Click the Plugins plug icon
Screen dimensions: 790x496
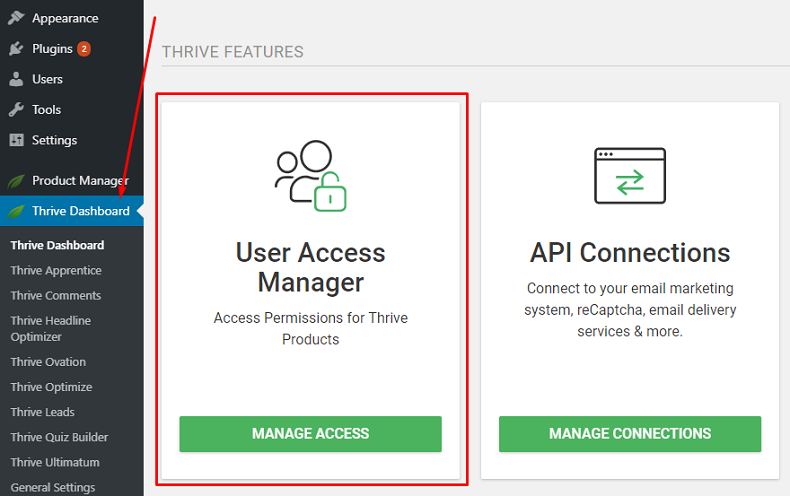(x=16, y=48)
